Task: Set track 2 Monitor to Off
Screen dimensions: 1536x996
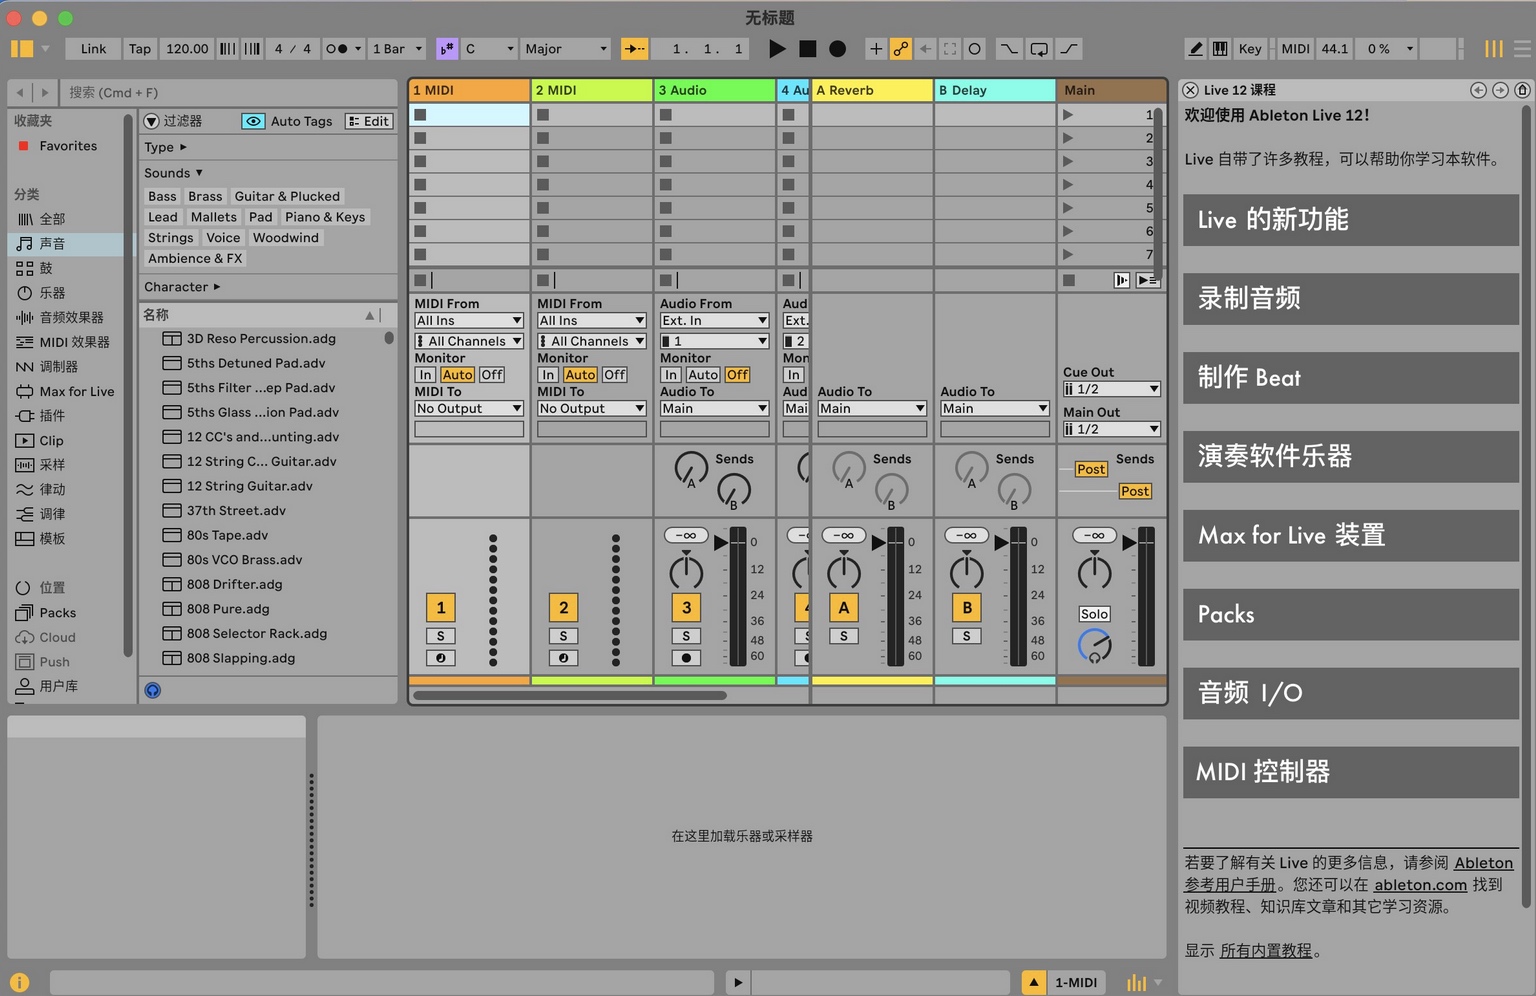Action: pos(615,375)
